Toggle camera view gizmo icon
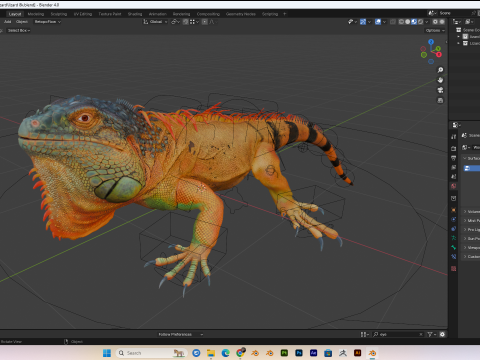The width and height of the screenshot is (480, 360). coord(440,90)
